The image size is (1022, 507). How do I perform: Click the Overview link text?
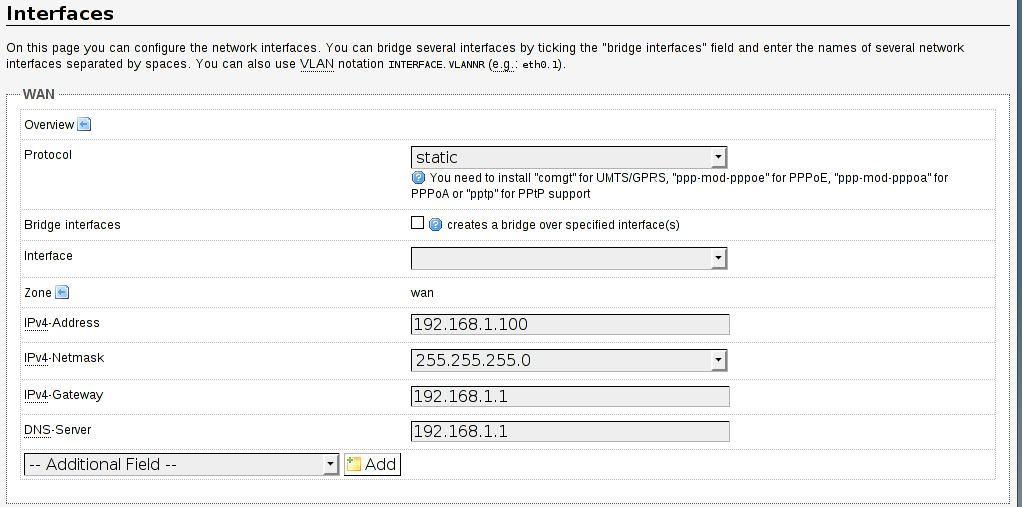(48, 125)
